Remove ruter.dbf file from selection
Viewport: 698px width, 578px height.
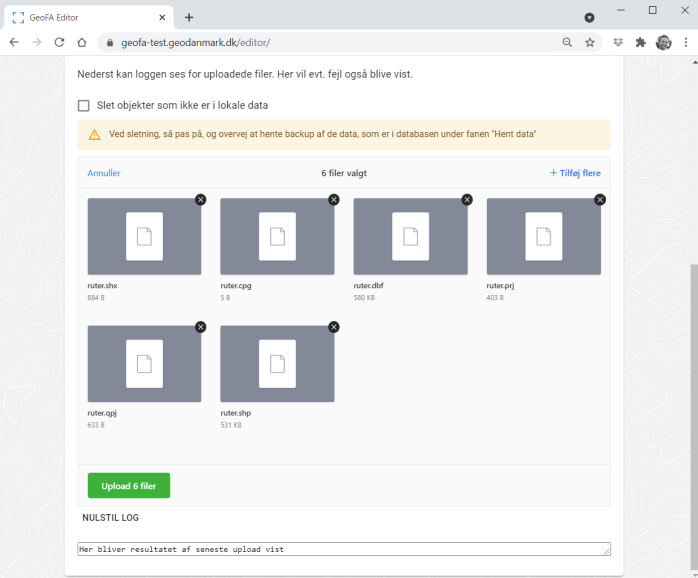(x=467, y=199)
